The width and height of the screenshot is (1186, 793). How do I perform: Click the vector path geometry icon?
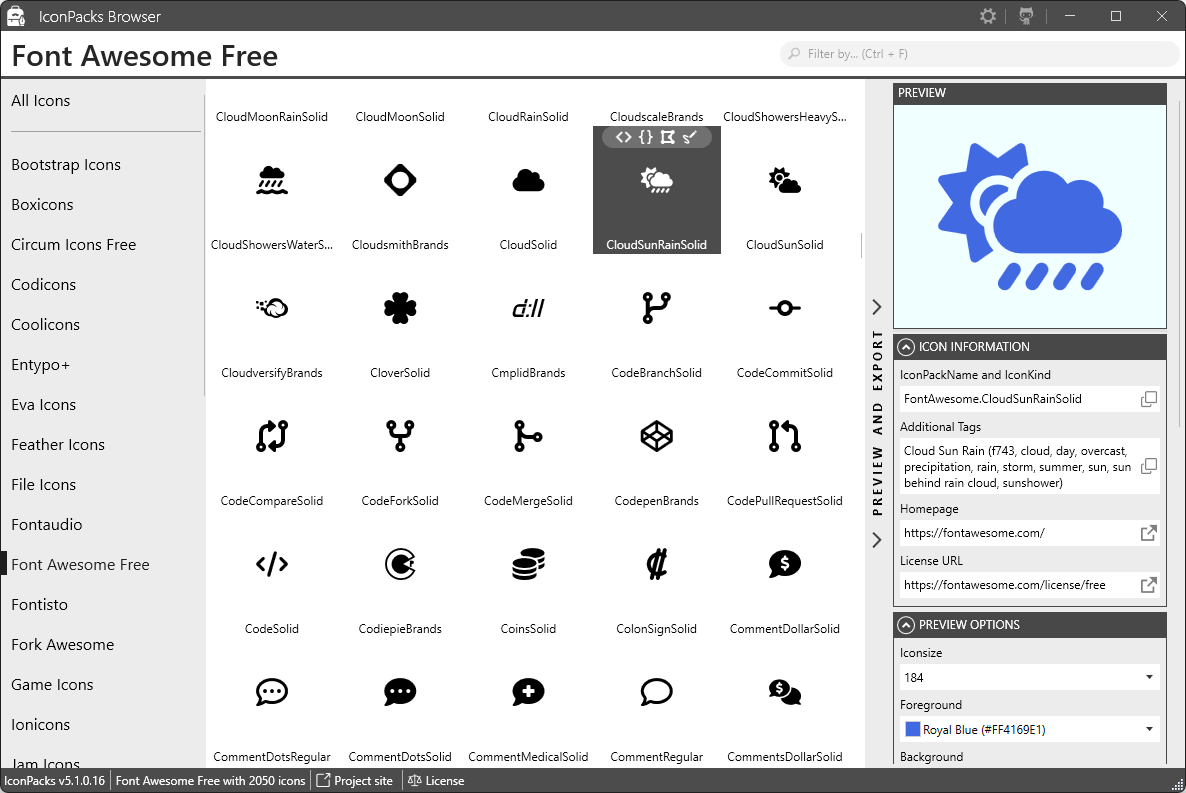point(667,137)
